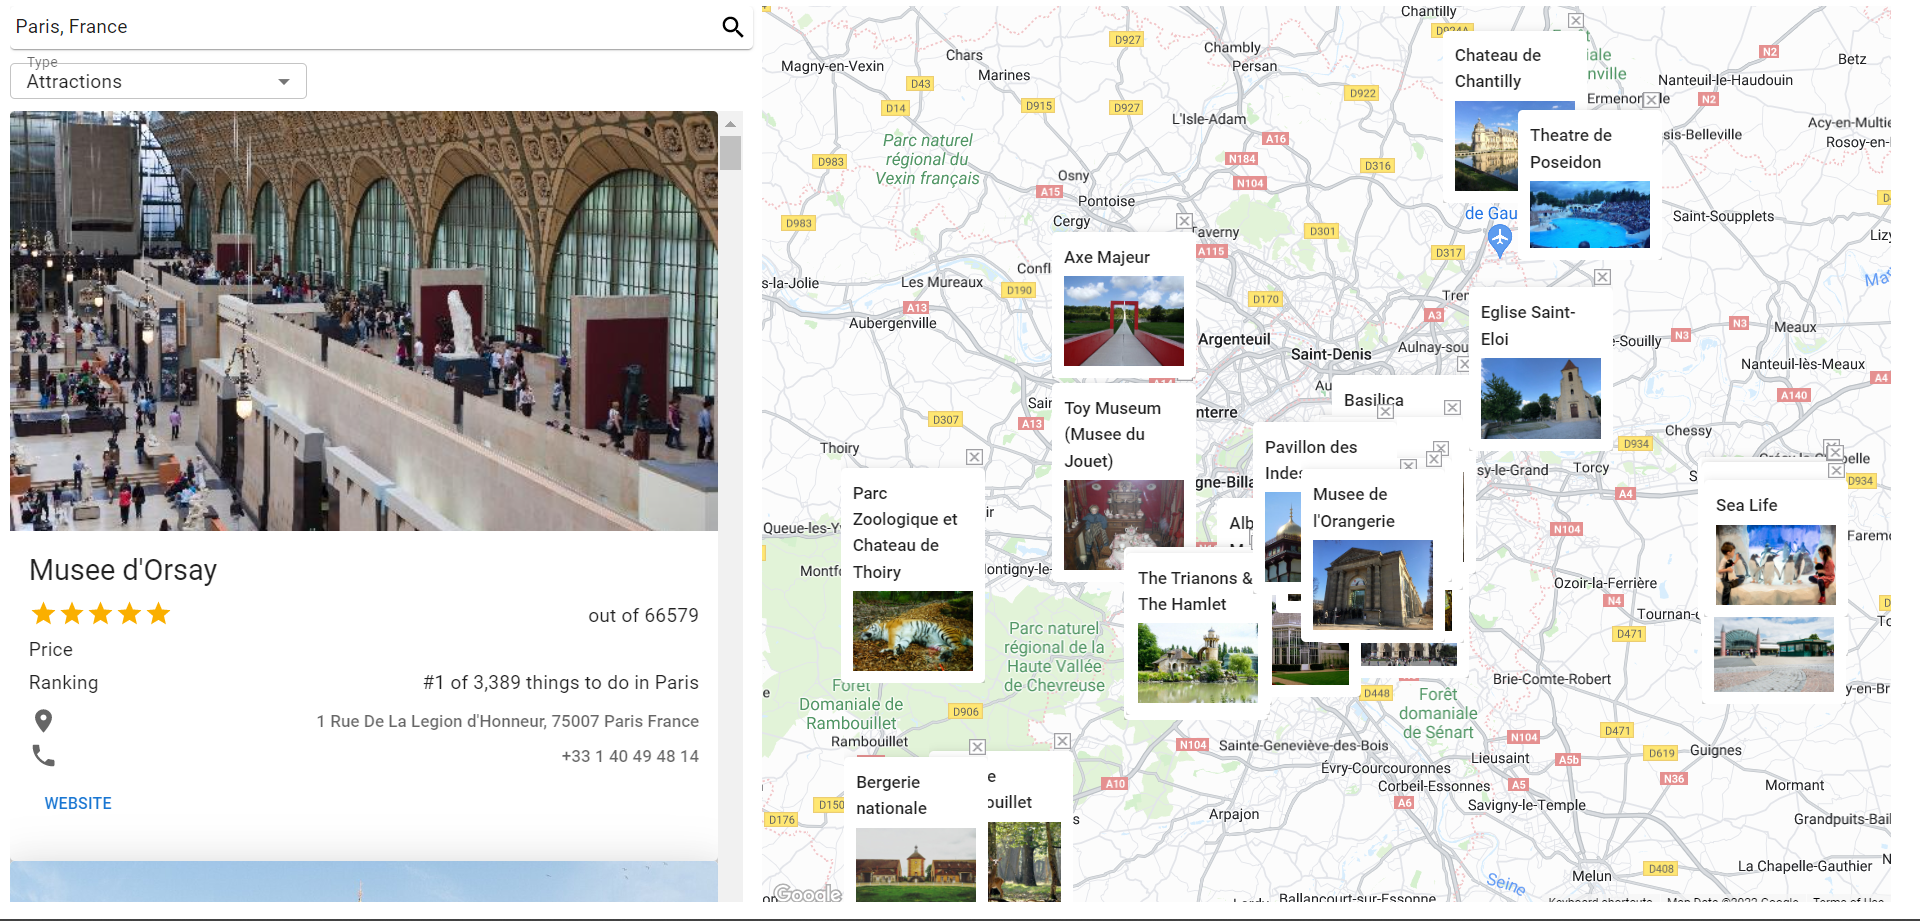1920x921 pixels.
Task: Select the Rue De La Legion d'Honneur address
Action: (507, 721)
